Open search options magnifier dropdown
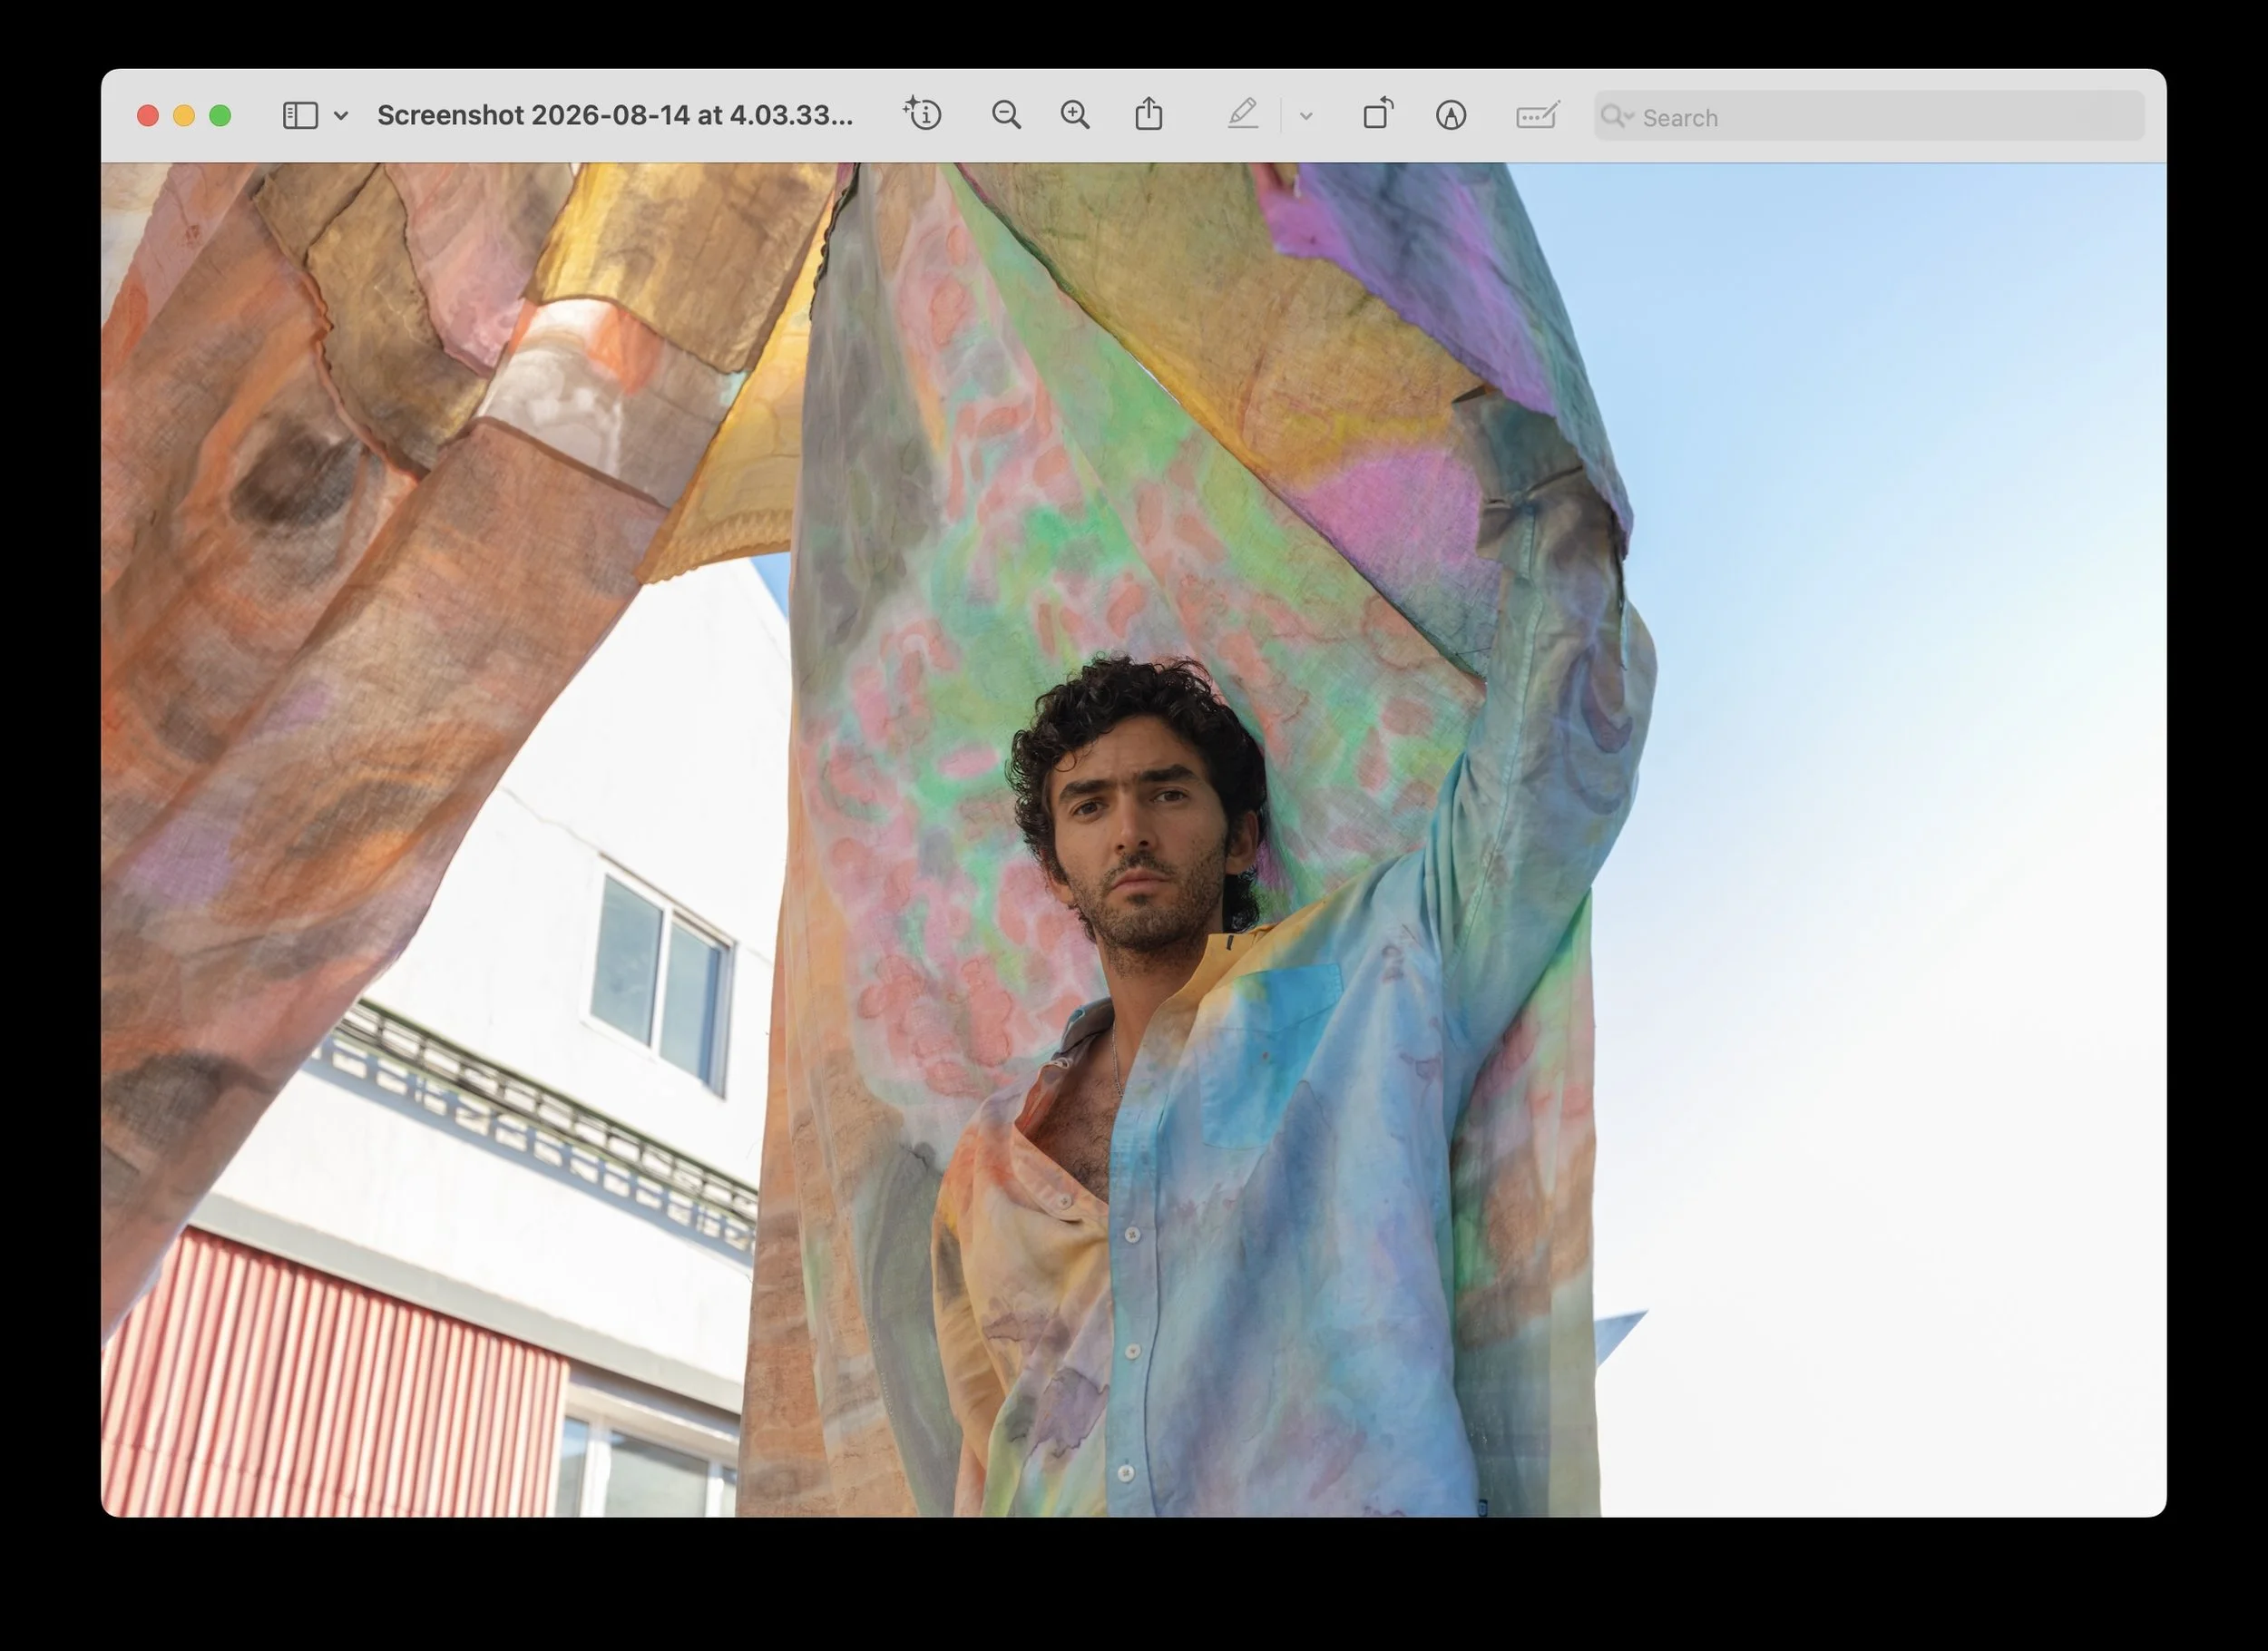Viewport: 2268px width, 1651px height. [x=1616, y=116]
